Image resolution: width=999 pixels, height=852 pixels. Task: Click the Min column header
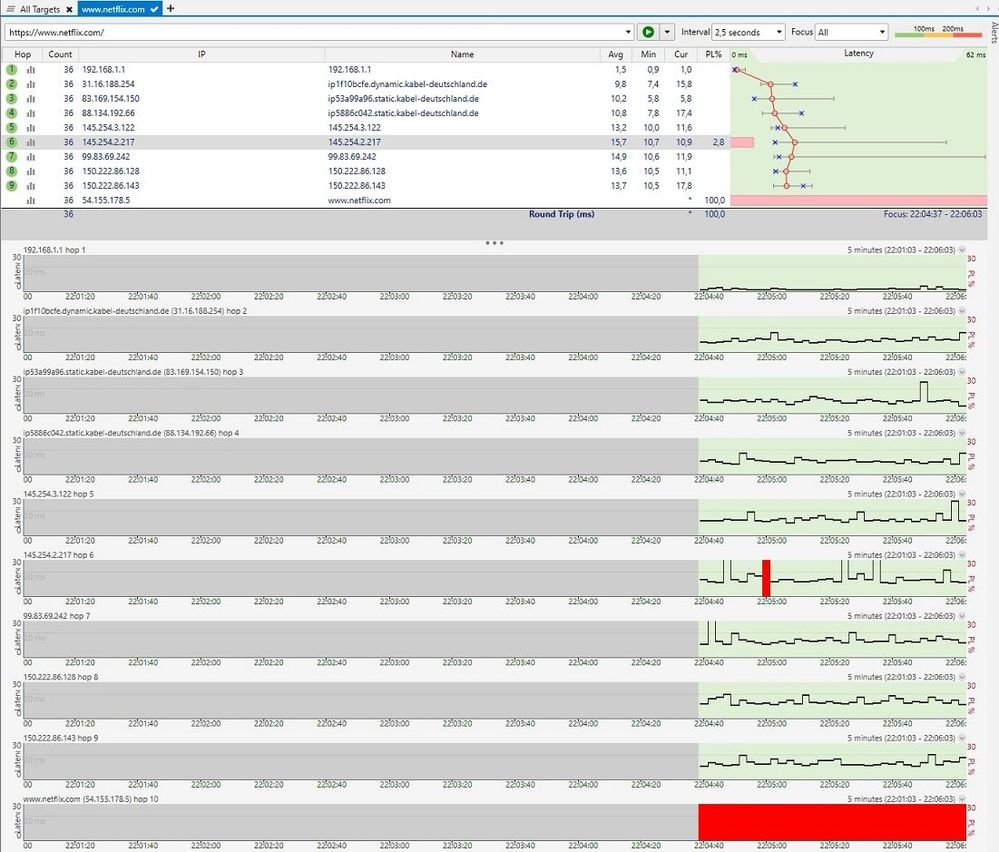click(648, 54)
